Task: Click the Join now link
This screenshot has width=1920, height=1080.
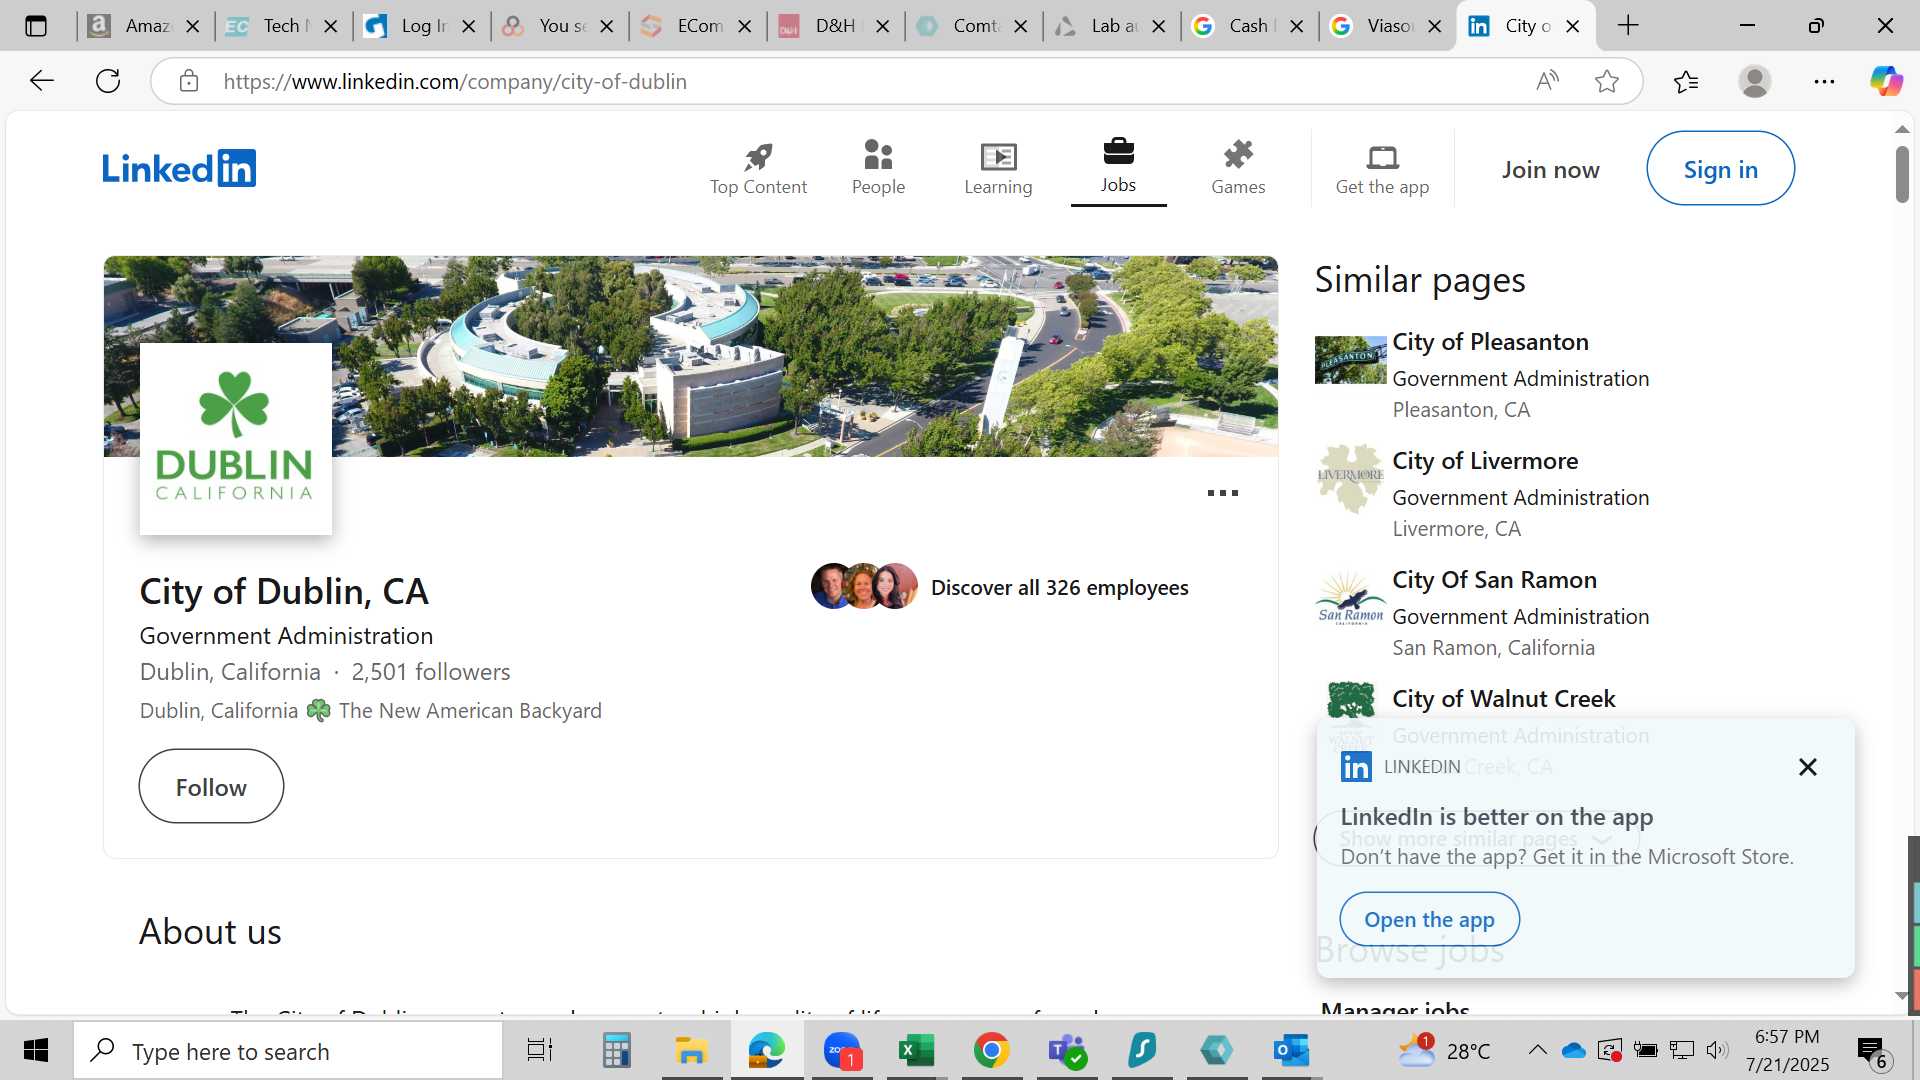Action: 1550,170
